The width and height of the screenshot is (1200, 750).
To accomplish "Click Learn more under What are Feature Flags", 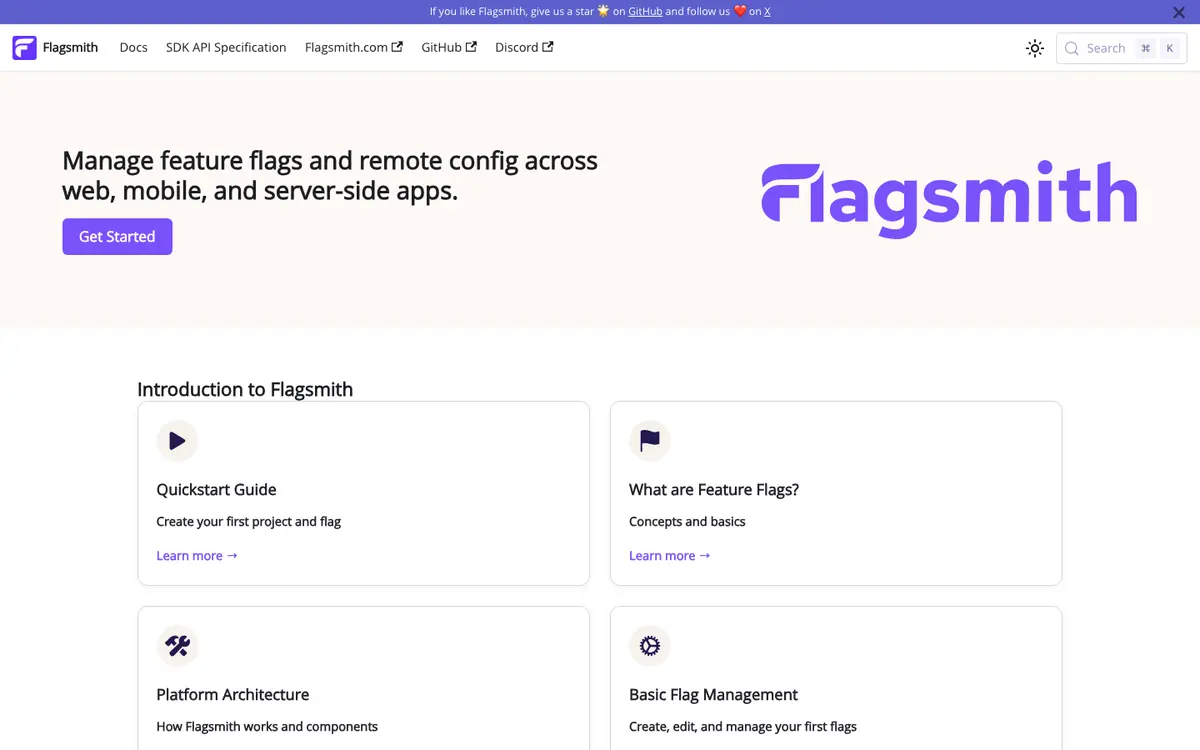I will coord(670,556).
